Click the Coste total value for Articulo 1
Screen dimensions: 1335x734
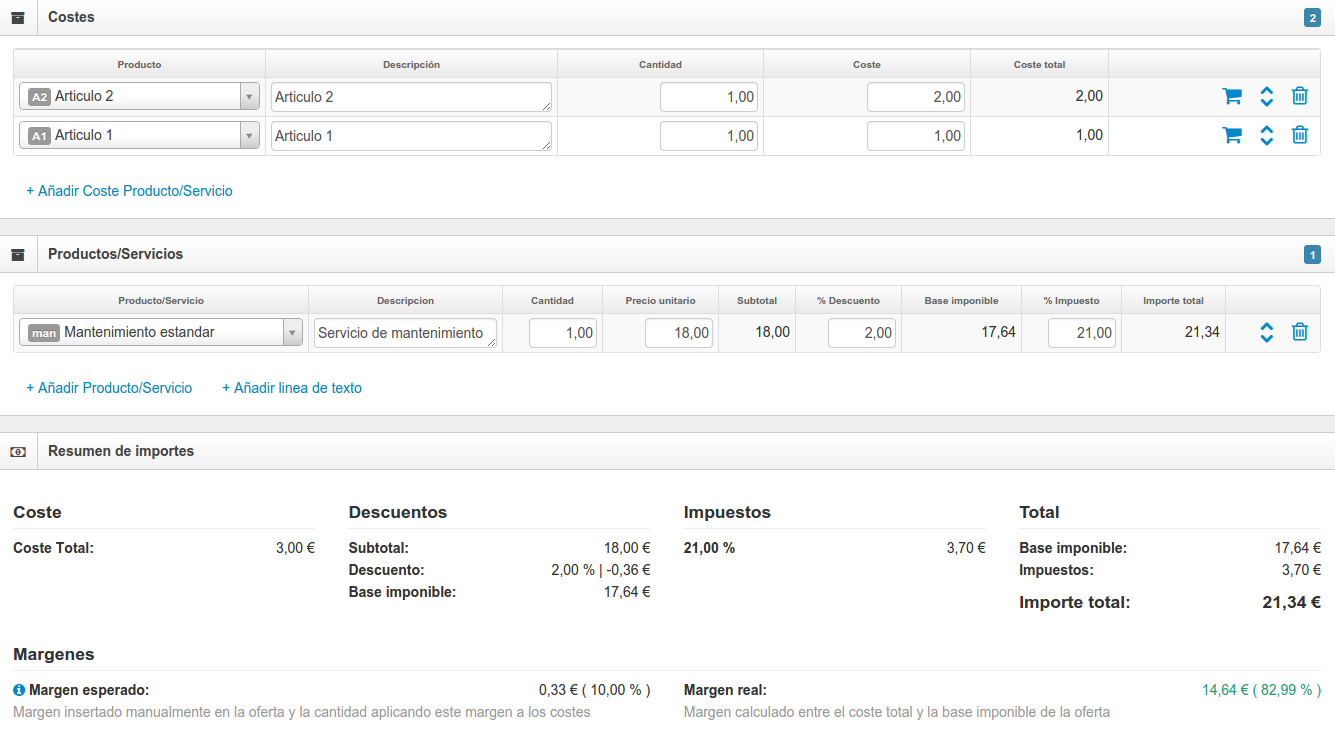pos(1089,135)
